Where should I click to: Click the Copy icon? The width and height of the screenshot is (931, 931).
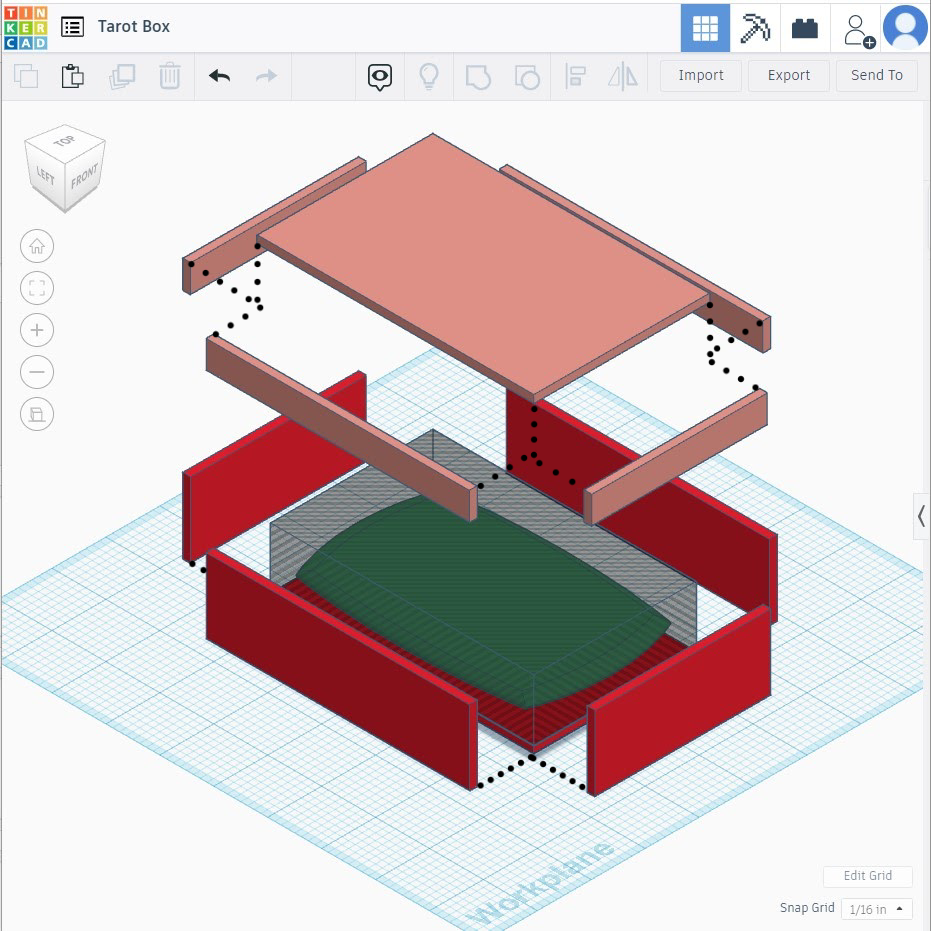(26, 76)
